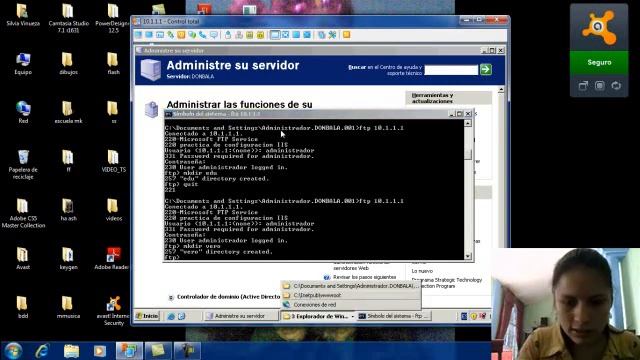Open the escuela mk folder
Viewport: 640px width, 360px height.
tap(68, 113)
